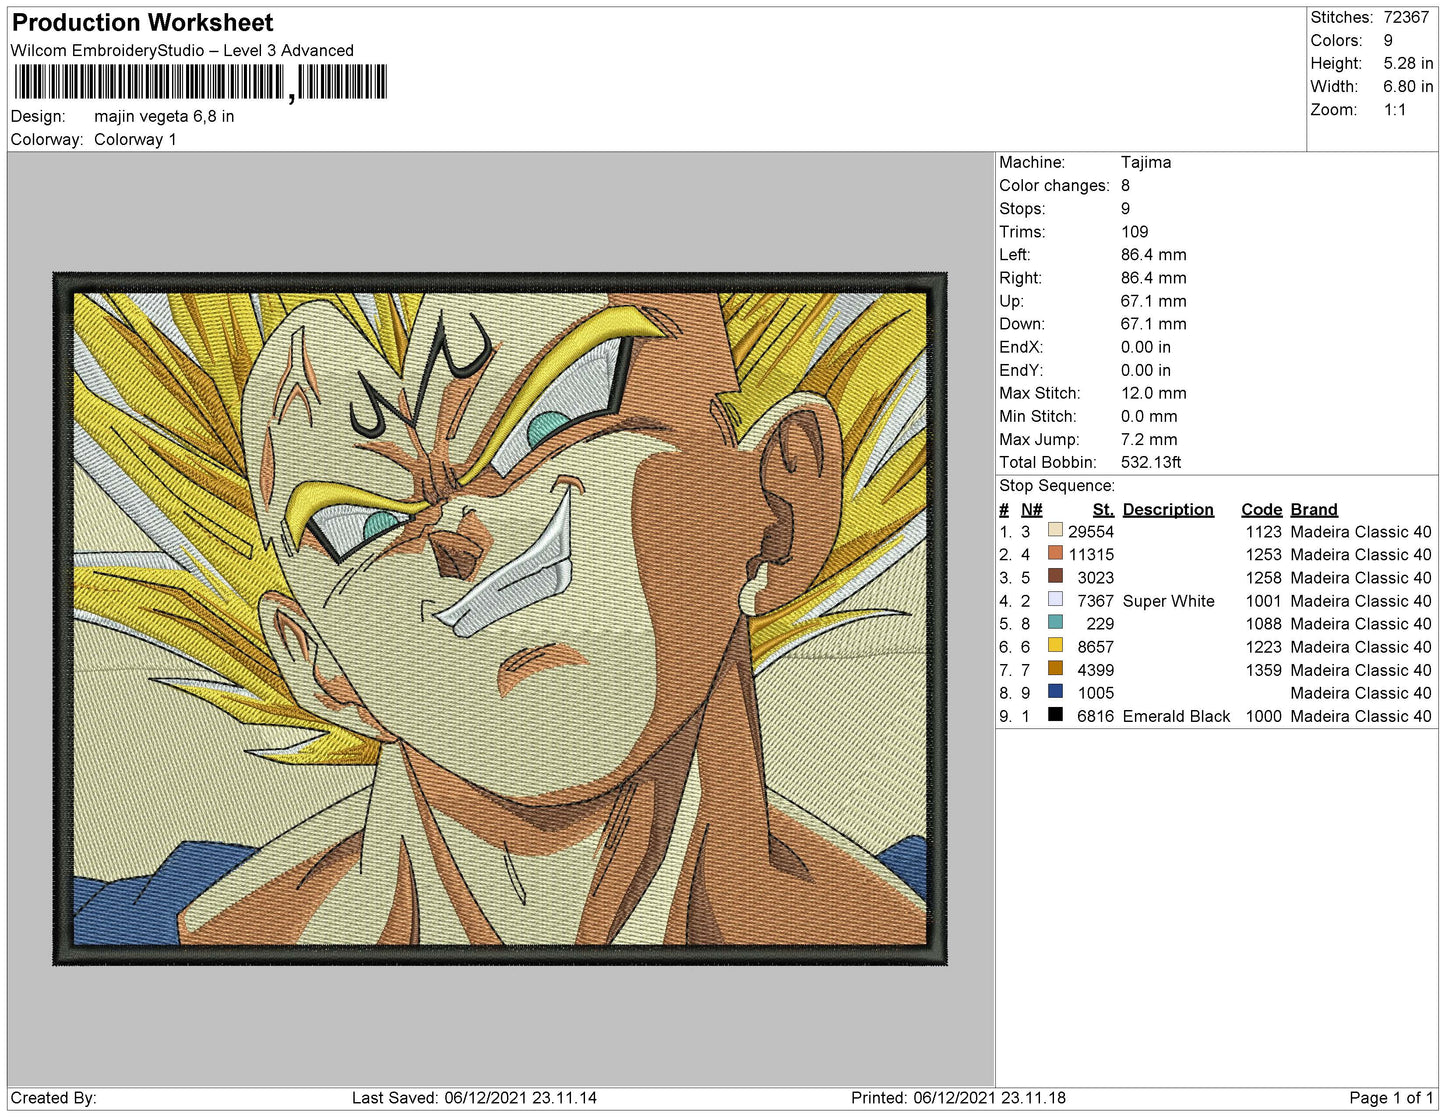Choose the yellow swatch for thread 1223
The width and height of the screenshot is (1445, 1117).
coord(1055,646)
